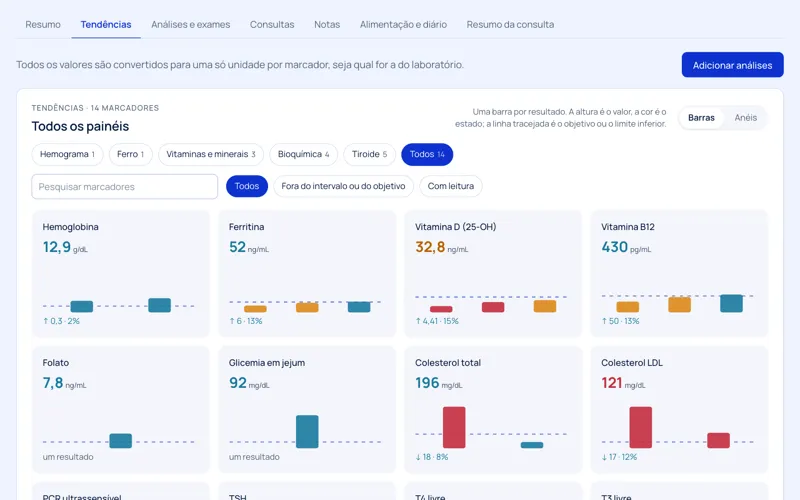Select the Tiroide panel chip
Viewport: 800px width, 500px height.
(369, 154)
